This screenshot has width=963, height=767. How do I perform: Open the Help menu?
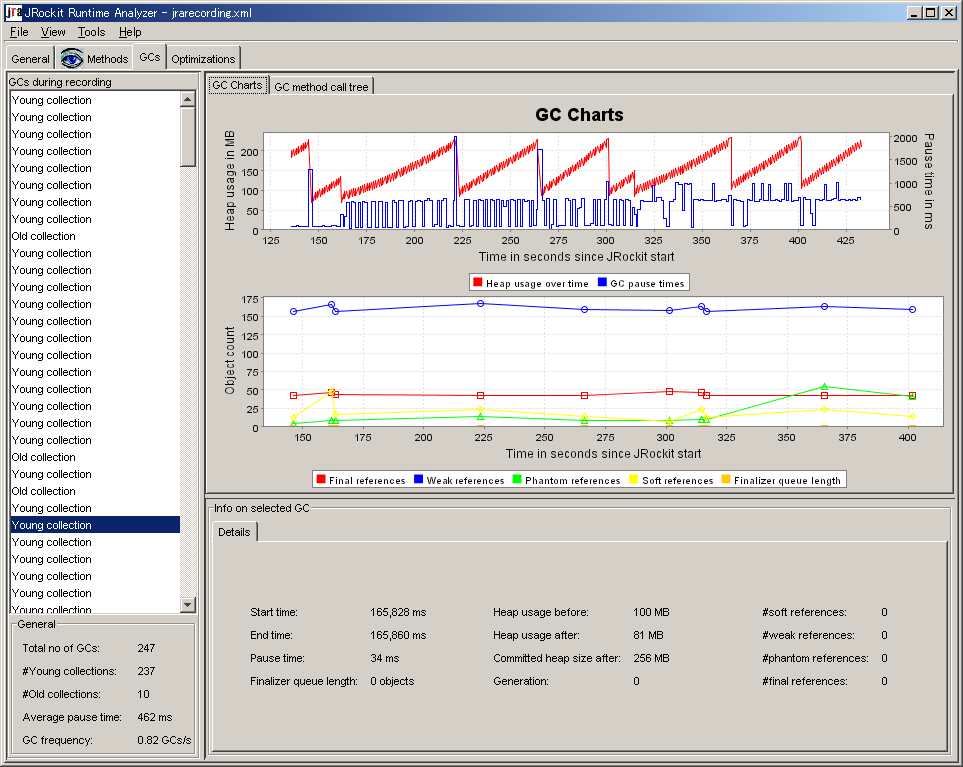click(130, 32)
